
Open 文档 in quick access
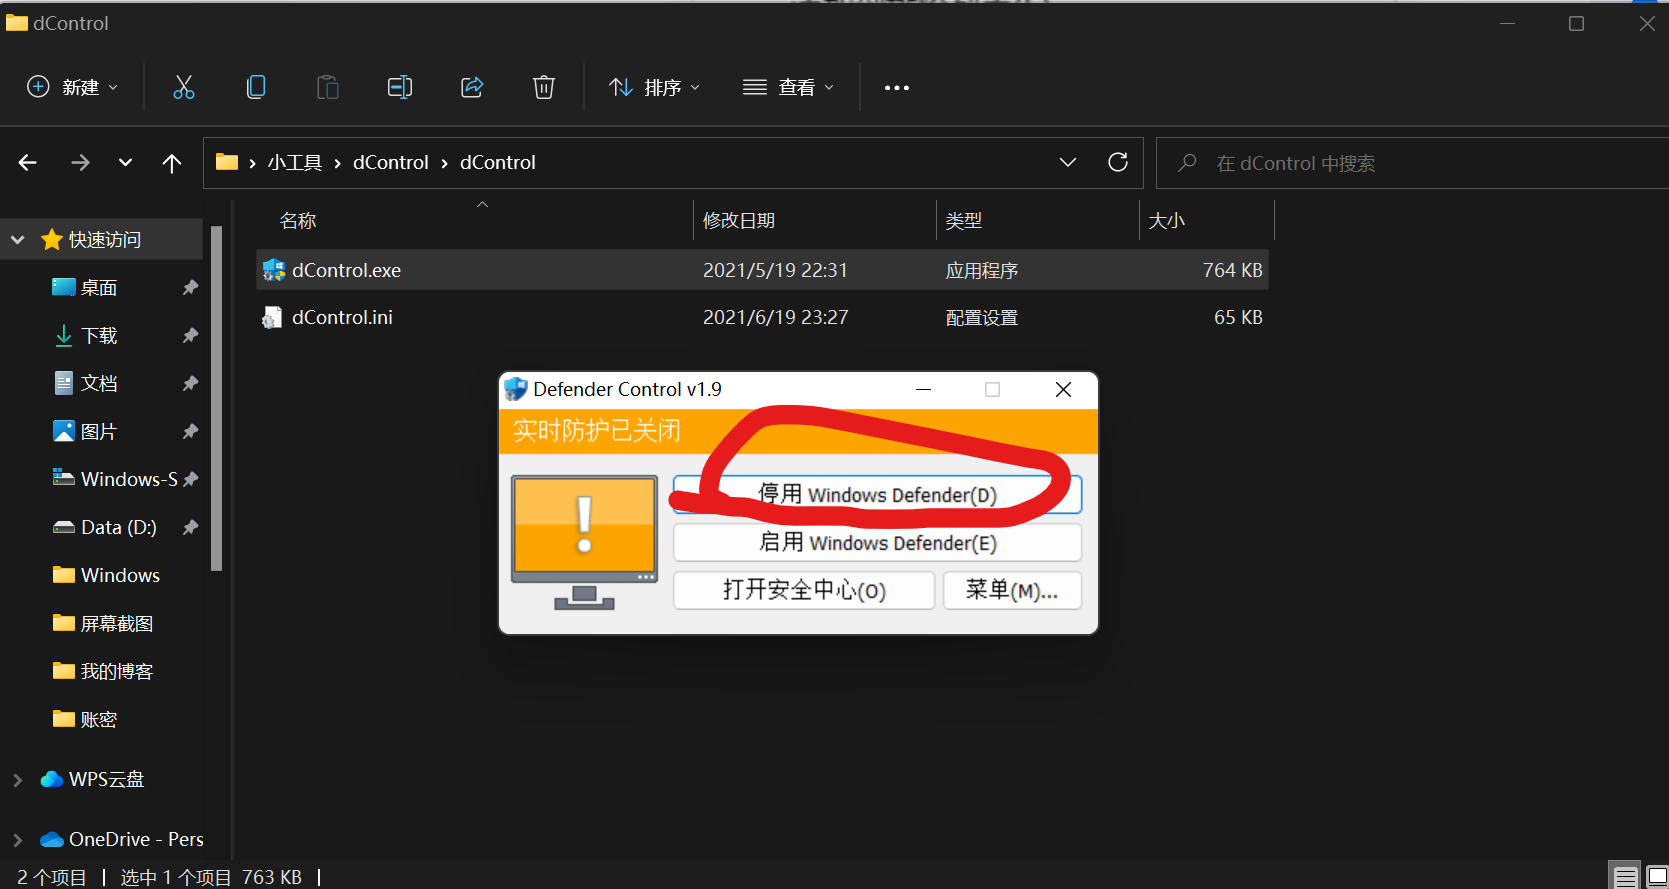(x=99, y=384)
